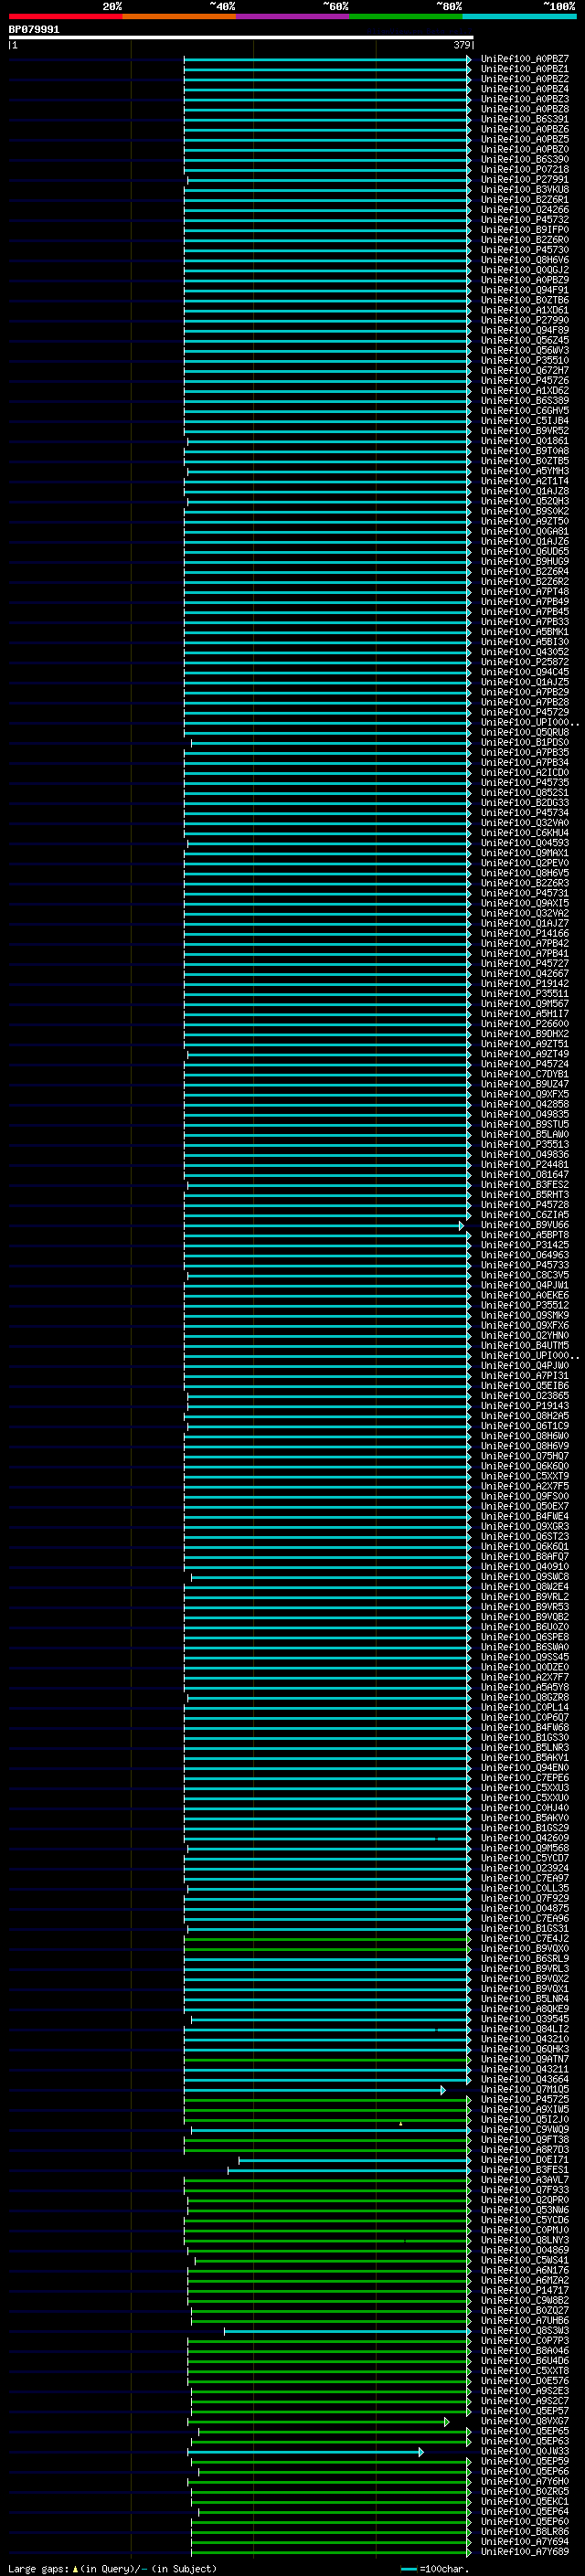The height and width of the screenshot is (2576, 585).
Task: Click the cyan scale bar legend line
Action: (408, 2568)
